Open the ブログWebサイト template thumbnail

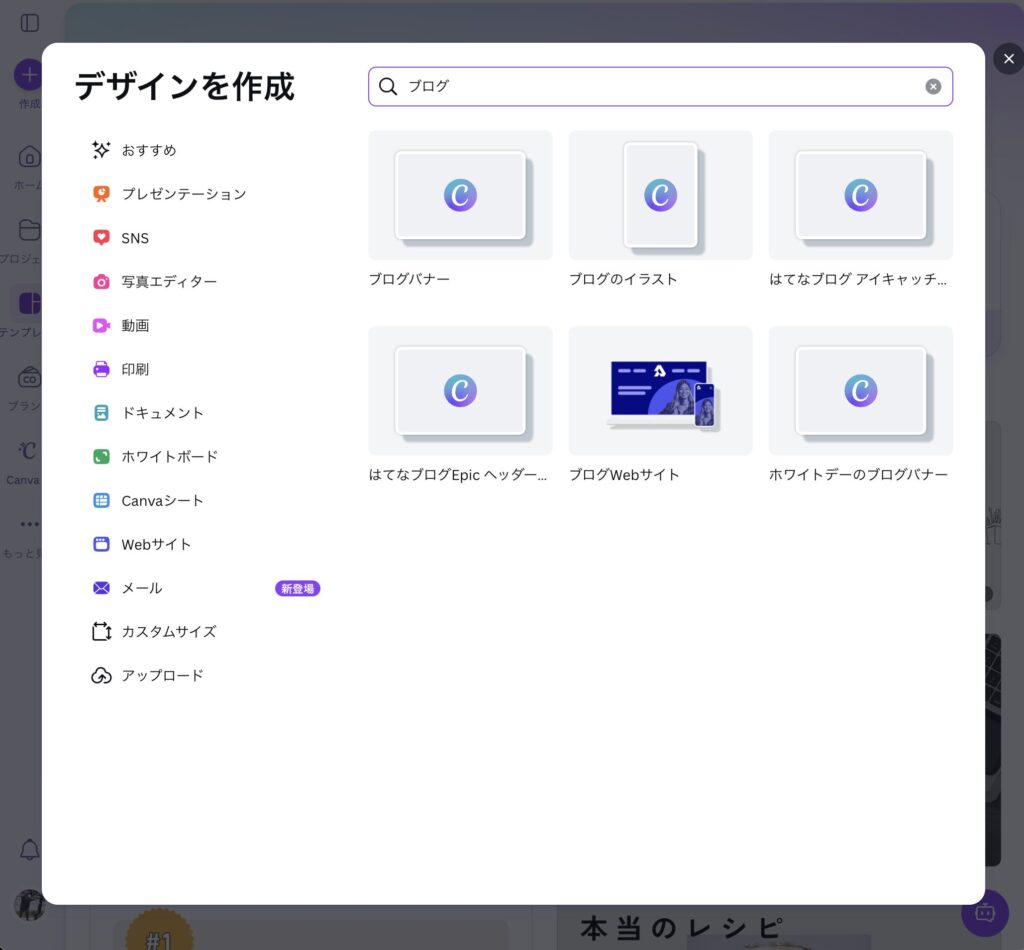point(660,391)
